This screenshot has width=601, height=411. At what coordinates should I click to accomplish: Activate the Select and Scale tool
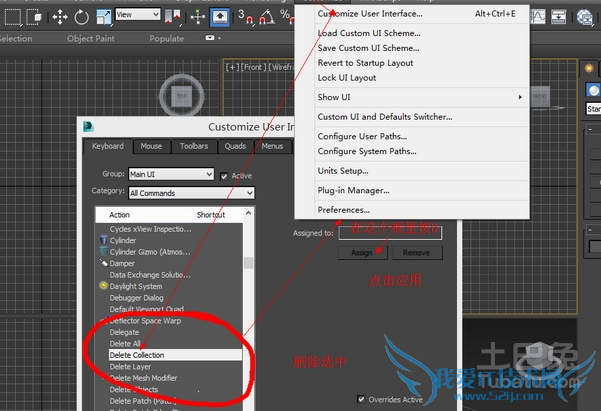[x=103, y=17]
